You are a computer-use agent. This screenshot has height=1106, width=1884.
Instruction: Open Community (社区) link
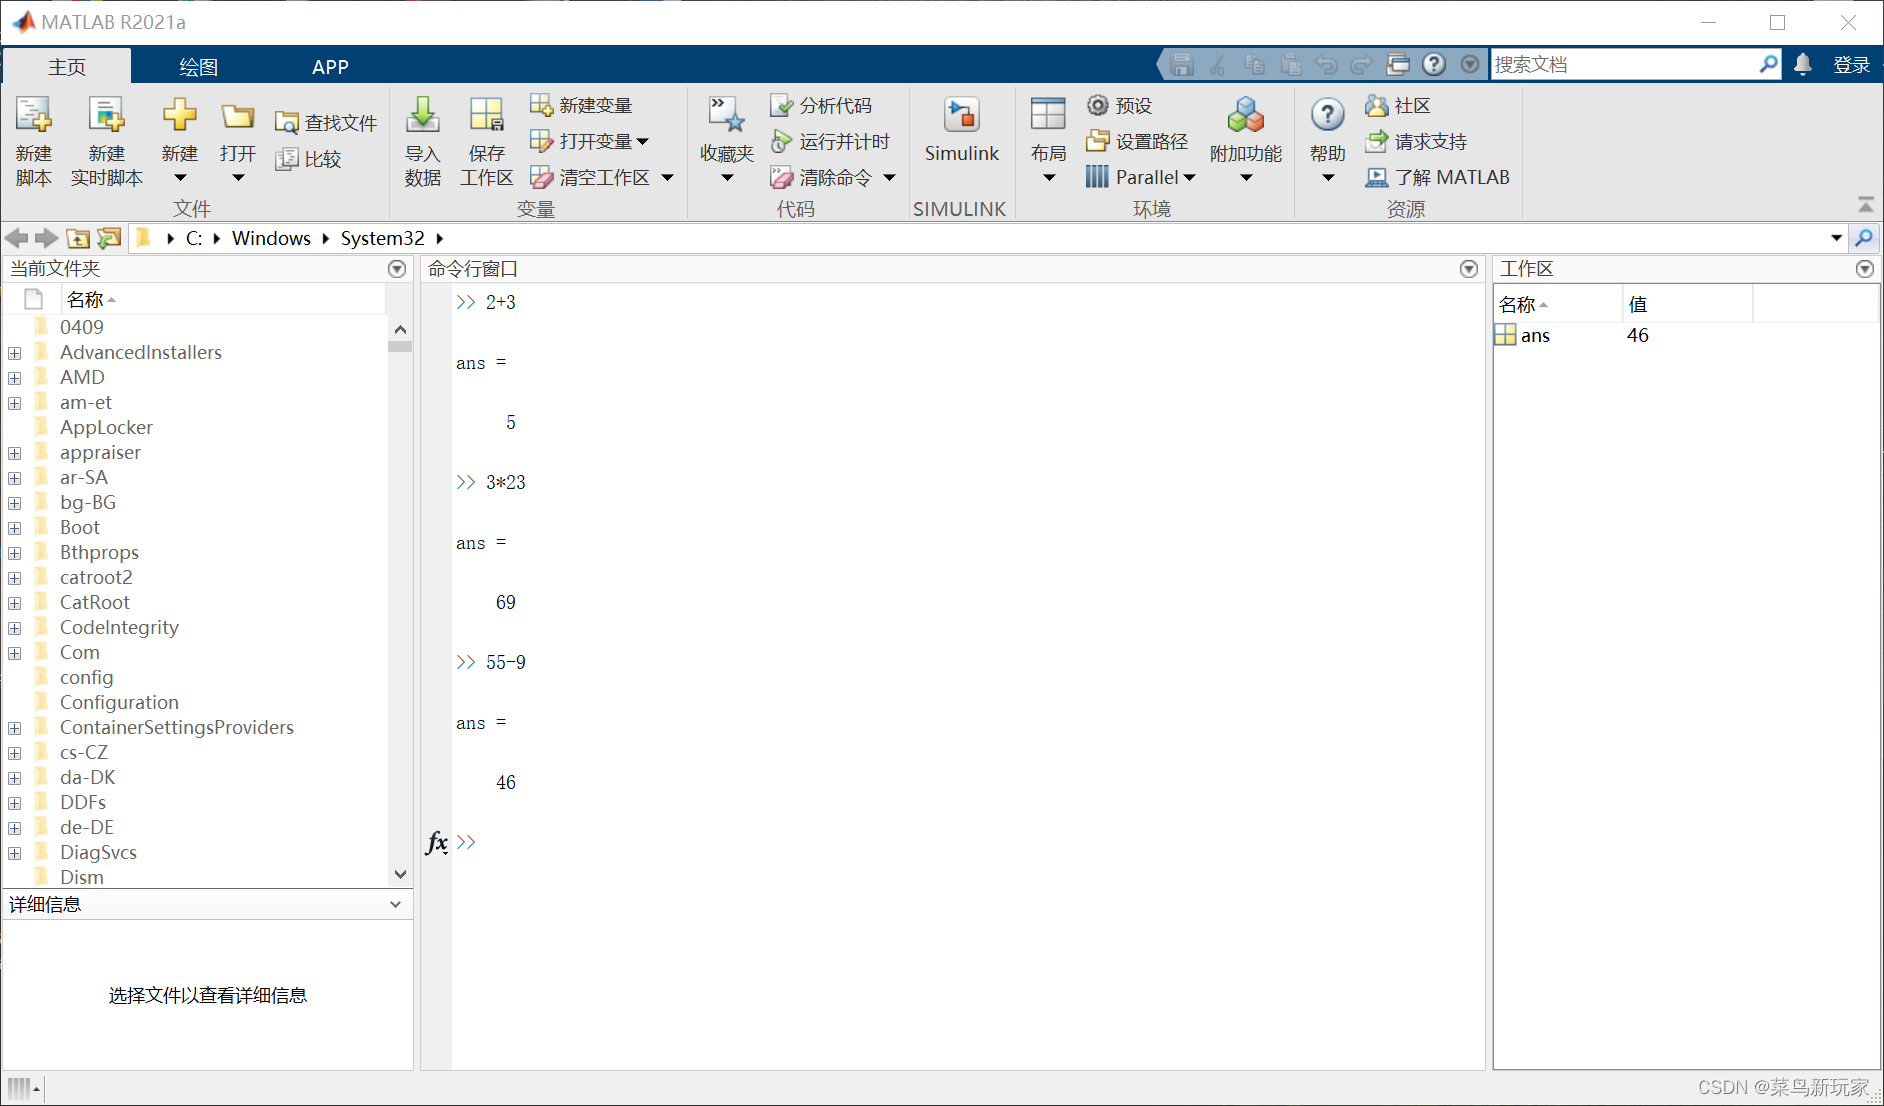1398,105
